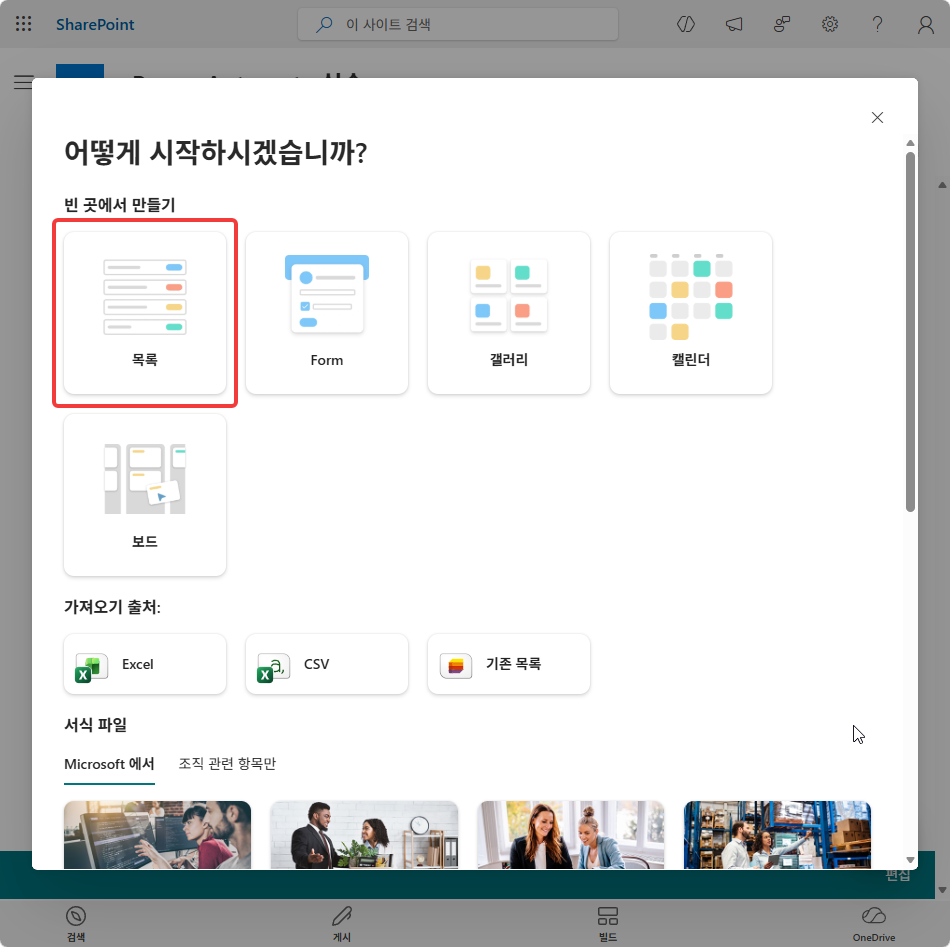Click the search magnifier icon in search box

tap(324, 24)
